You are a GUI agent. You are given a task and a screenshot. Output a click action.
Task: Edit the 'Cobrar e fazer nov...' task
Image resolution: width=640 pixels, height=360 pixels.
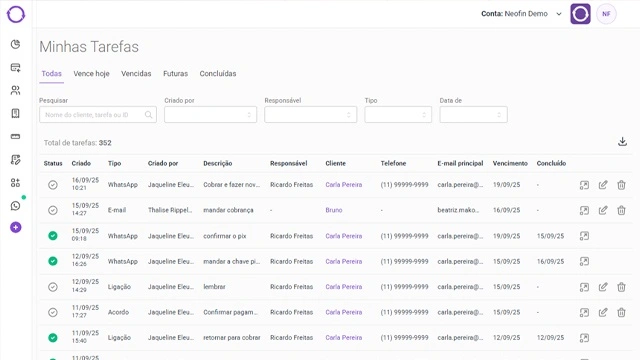pos(603,185)
